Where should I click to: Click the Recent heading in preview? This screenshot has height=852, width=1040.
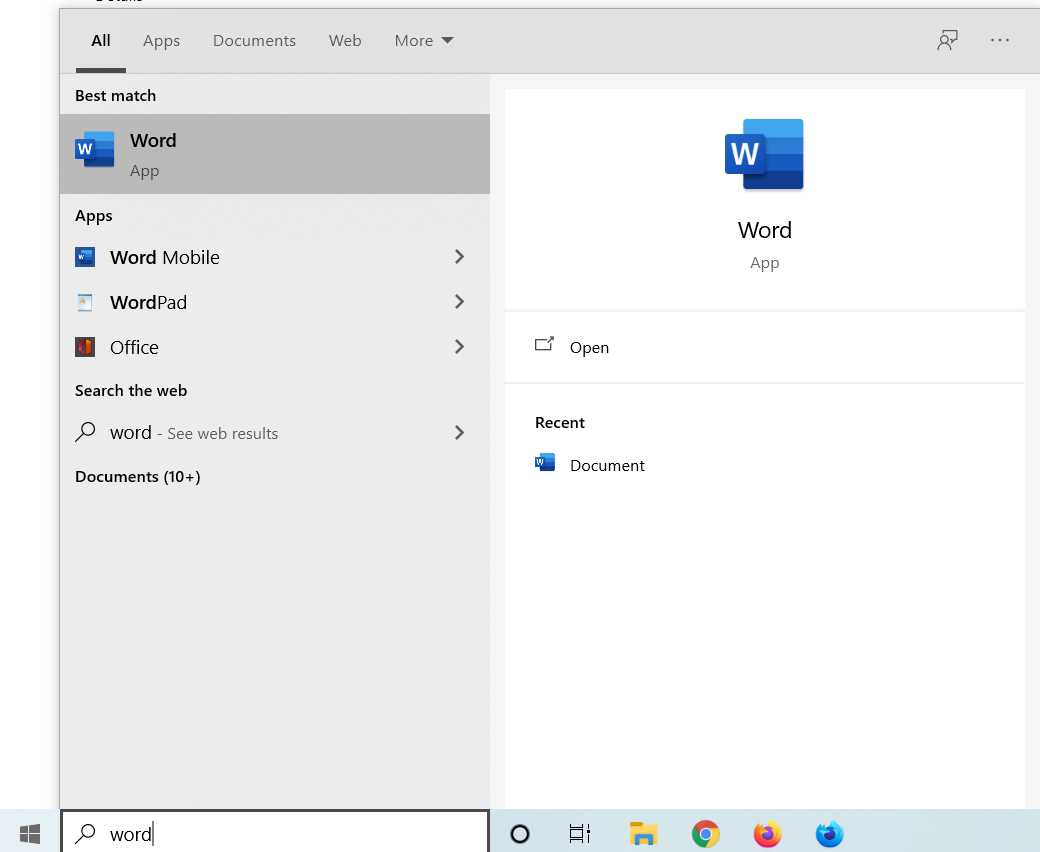pos(560,423)
